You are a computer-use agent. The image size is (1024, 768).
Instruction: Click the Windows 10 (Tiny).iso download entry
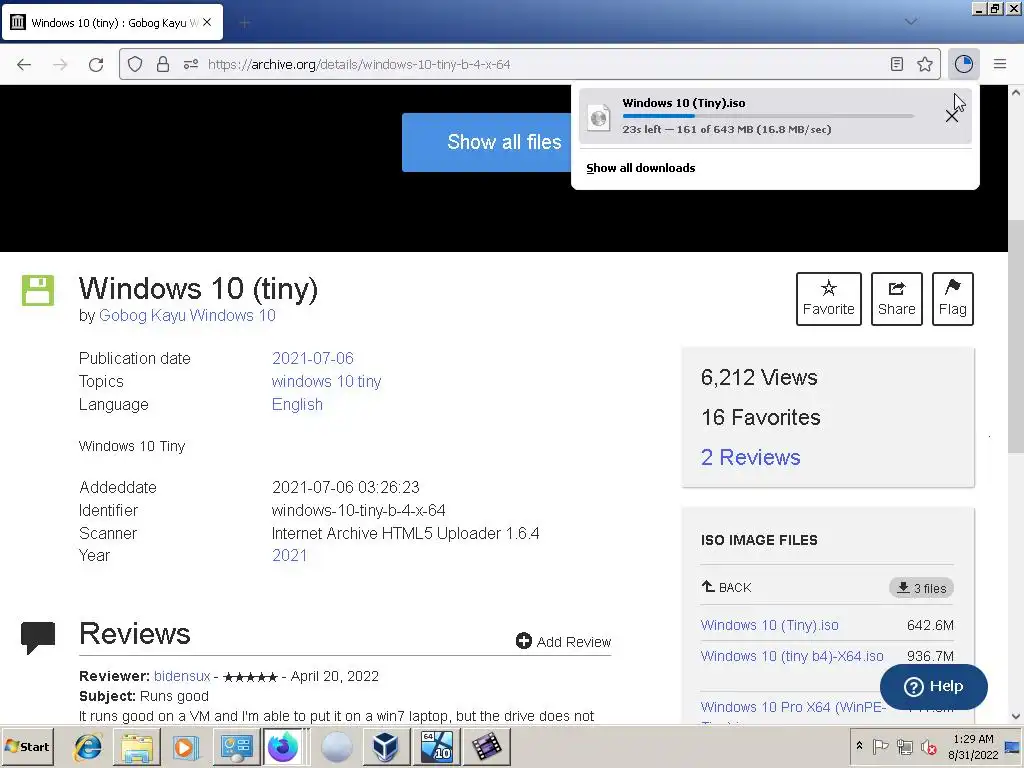775,116
